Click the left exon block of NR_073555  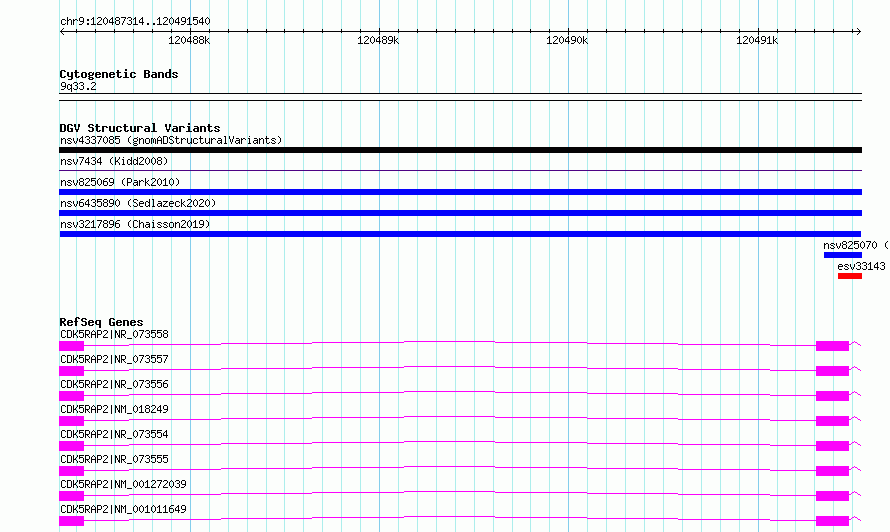tap(72, 471)
